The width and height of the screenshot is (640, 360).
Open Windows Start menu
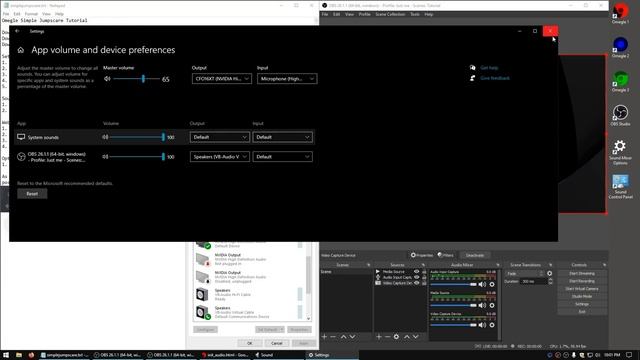point(6,355)
